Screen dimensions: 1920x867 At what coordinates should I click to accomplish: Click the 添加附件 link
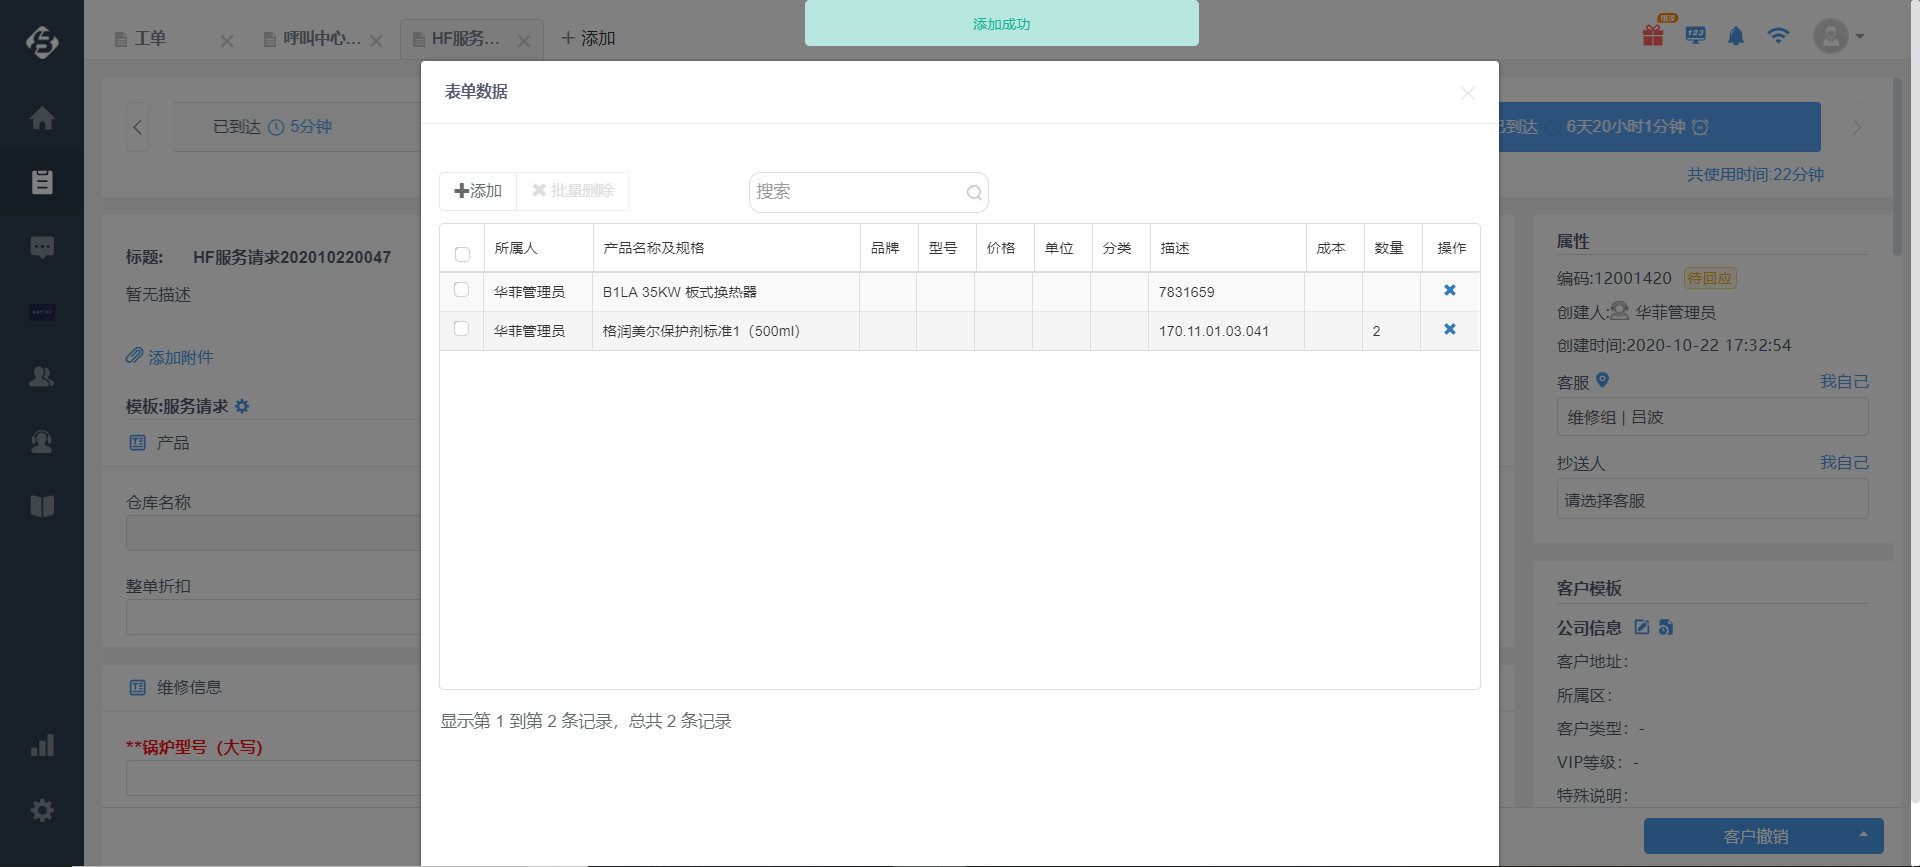tap(170, 357)
